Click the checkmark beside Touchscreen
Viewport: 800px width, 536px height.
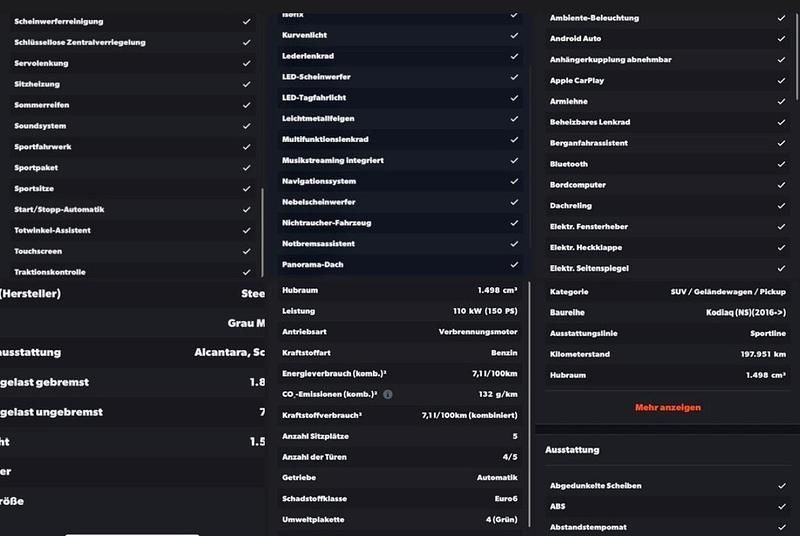pos(246,251)
